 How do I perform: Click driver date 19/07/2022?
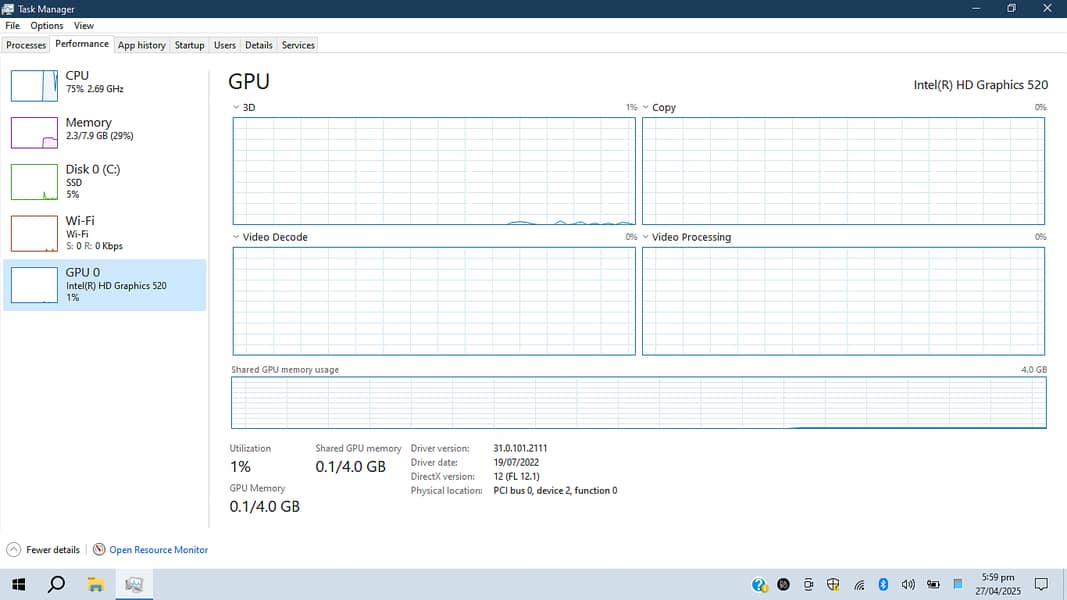516,463
